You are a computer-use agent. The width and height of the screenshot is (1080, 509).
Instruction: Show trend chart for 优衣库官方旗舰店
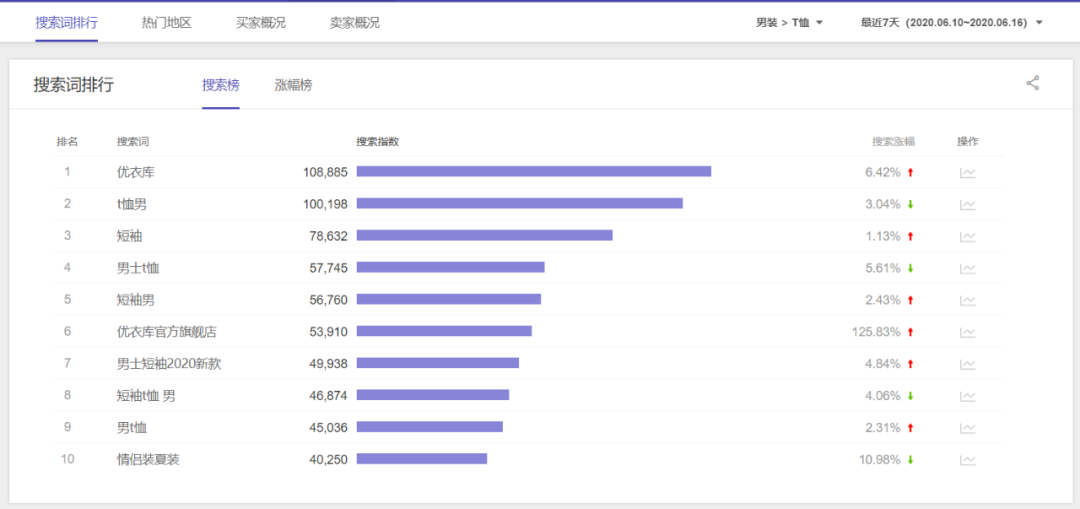(x=967, y=332)
